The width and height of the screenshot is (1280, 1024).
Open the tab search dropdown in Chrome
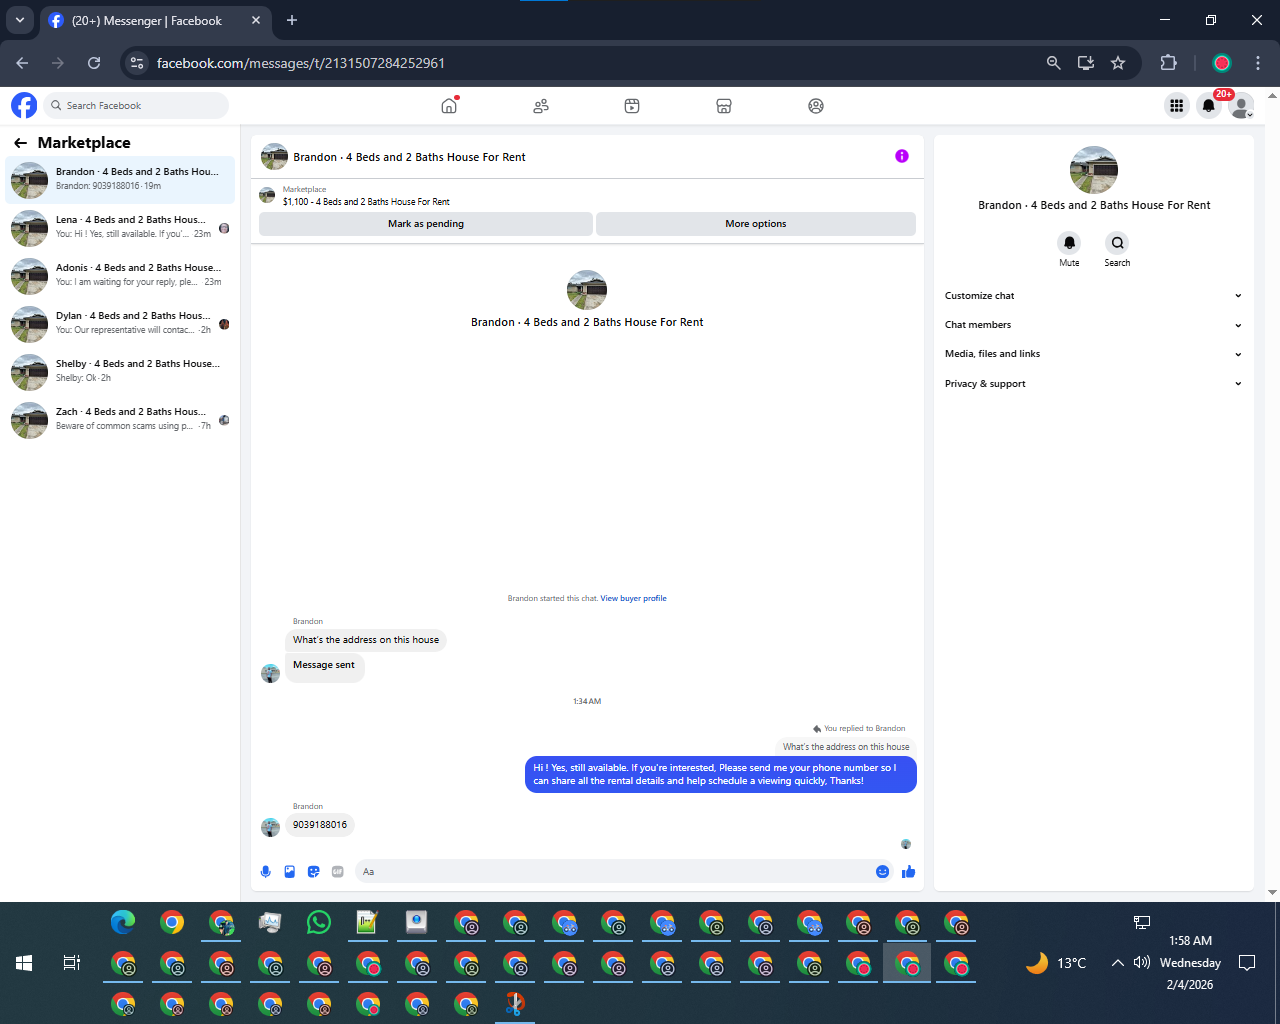pos(19,20)
